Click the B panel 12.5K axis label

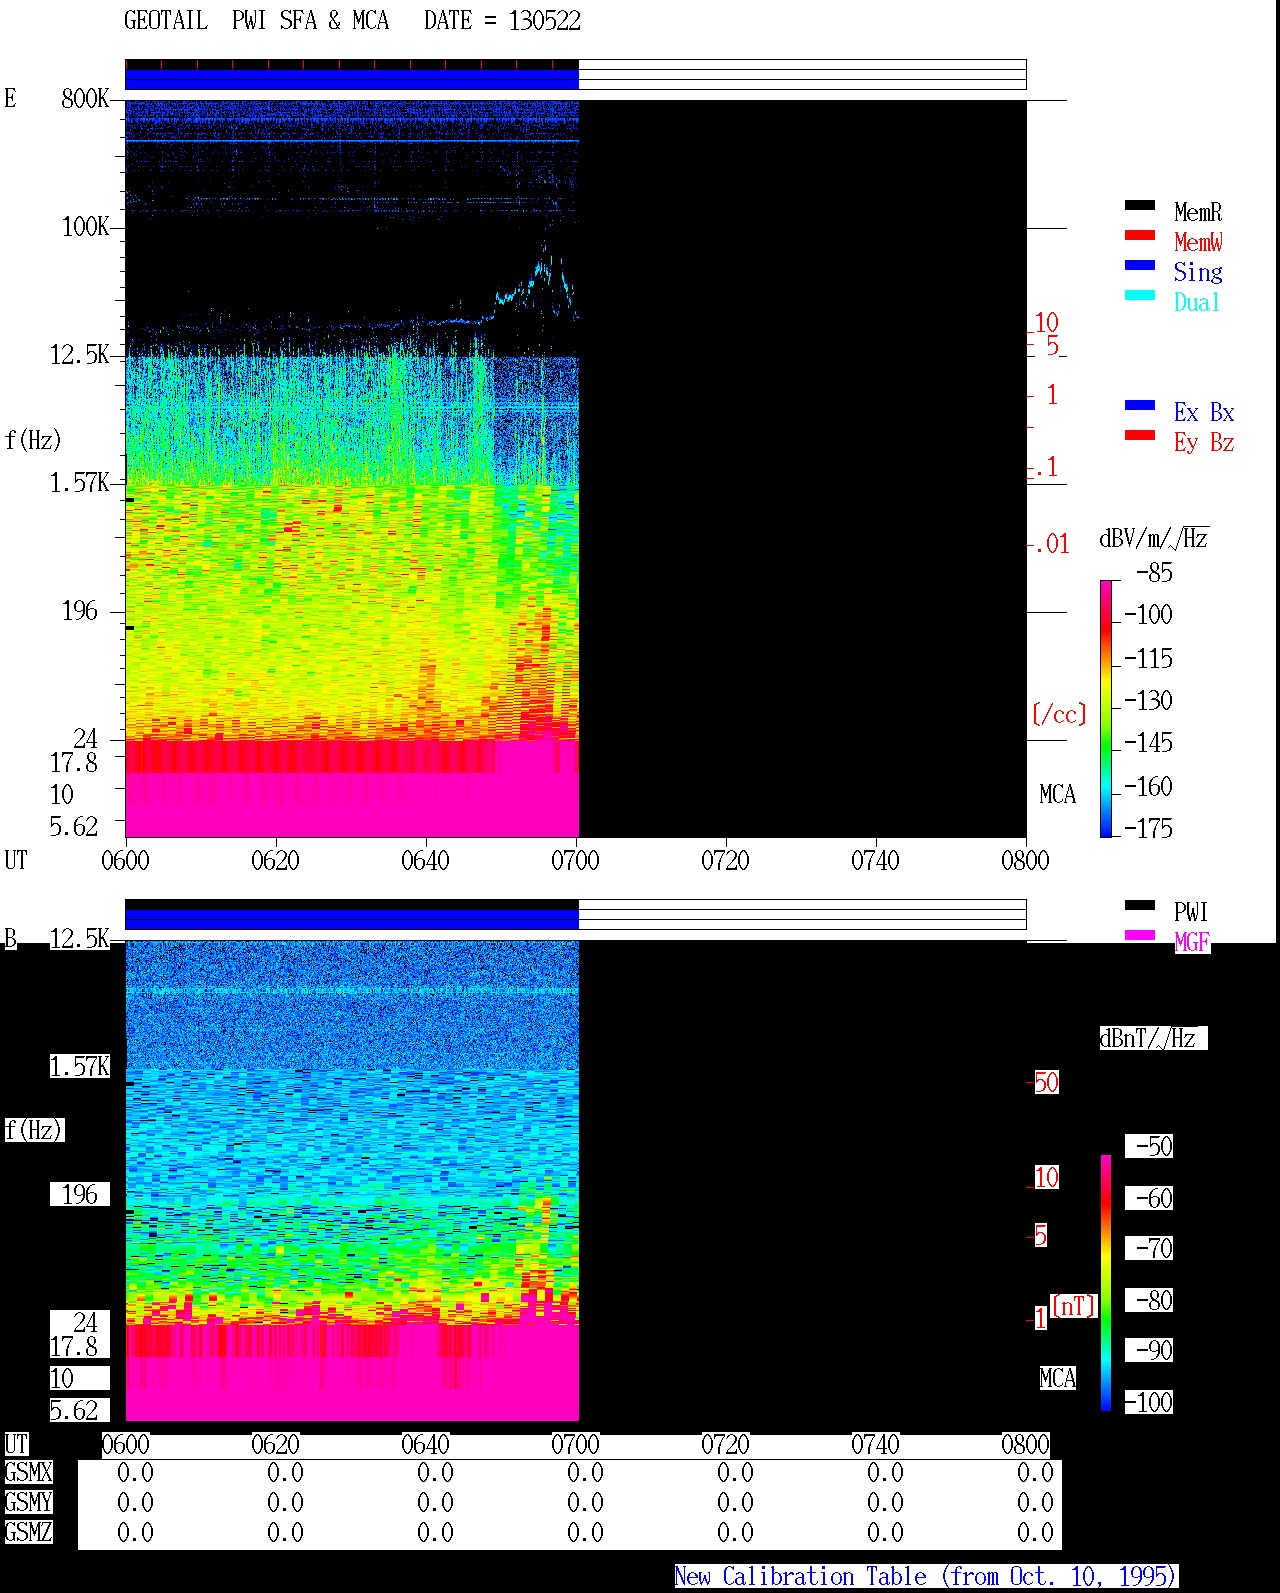click(80, 938)
